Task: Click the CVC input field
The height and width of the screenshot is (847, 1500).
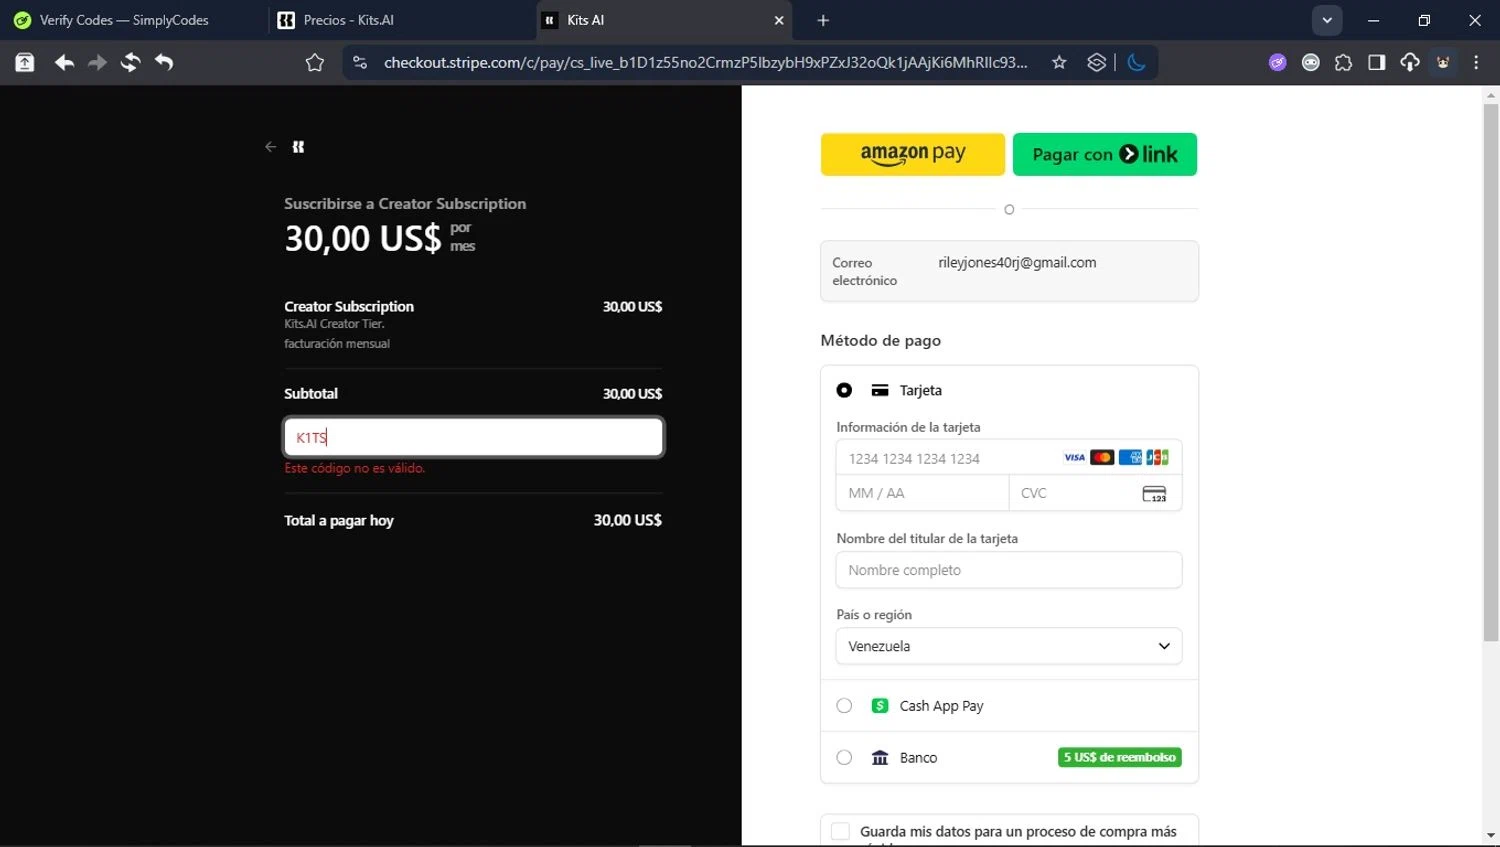Action: coord(1095,493)
